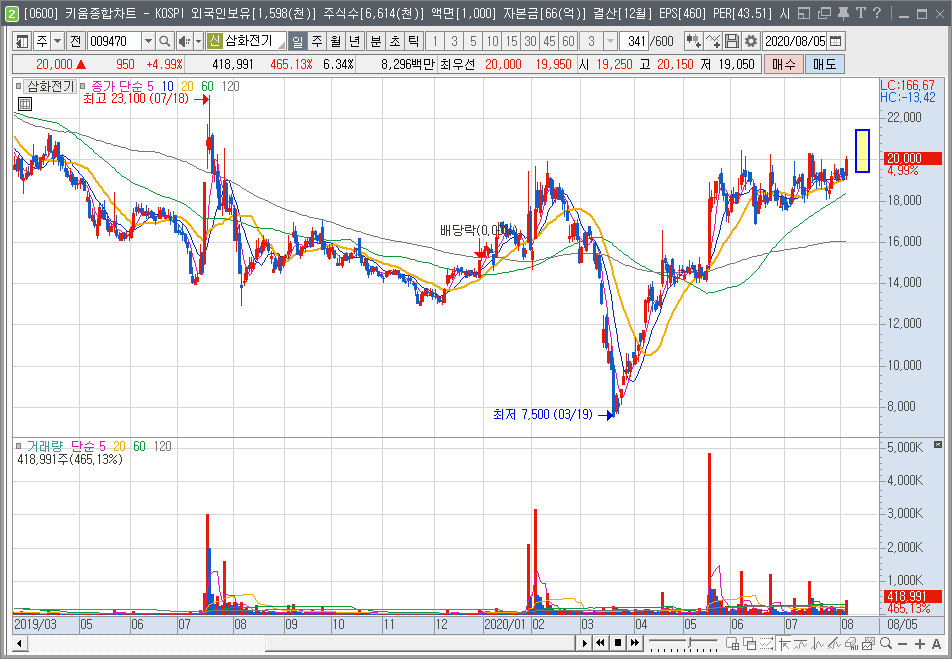The image size is (952, 659).
Task: Click the title bar window layout icon
Action: pyautogui.click(x=804, y=13)
